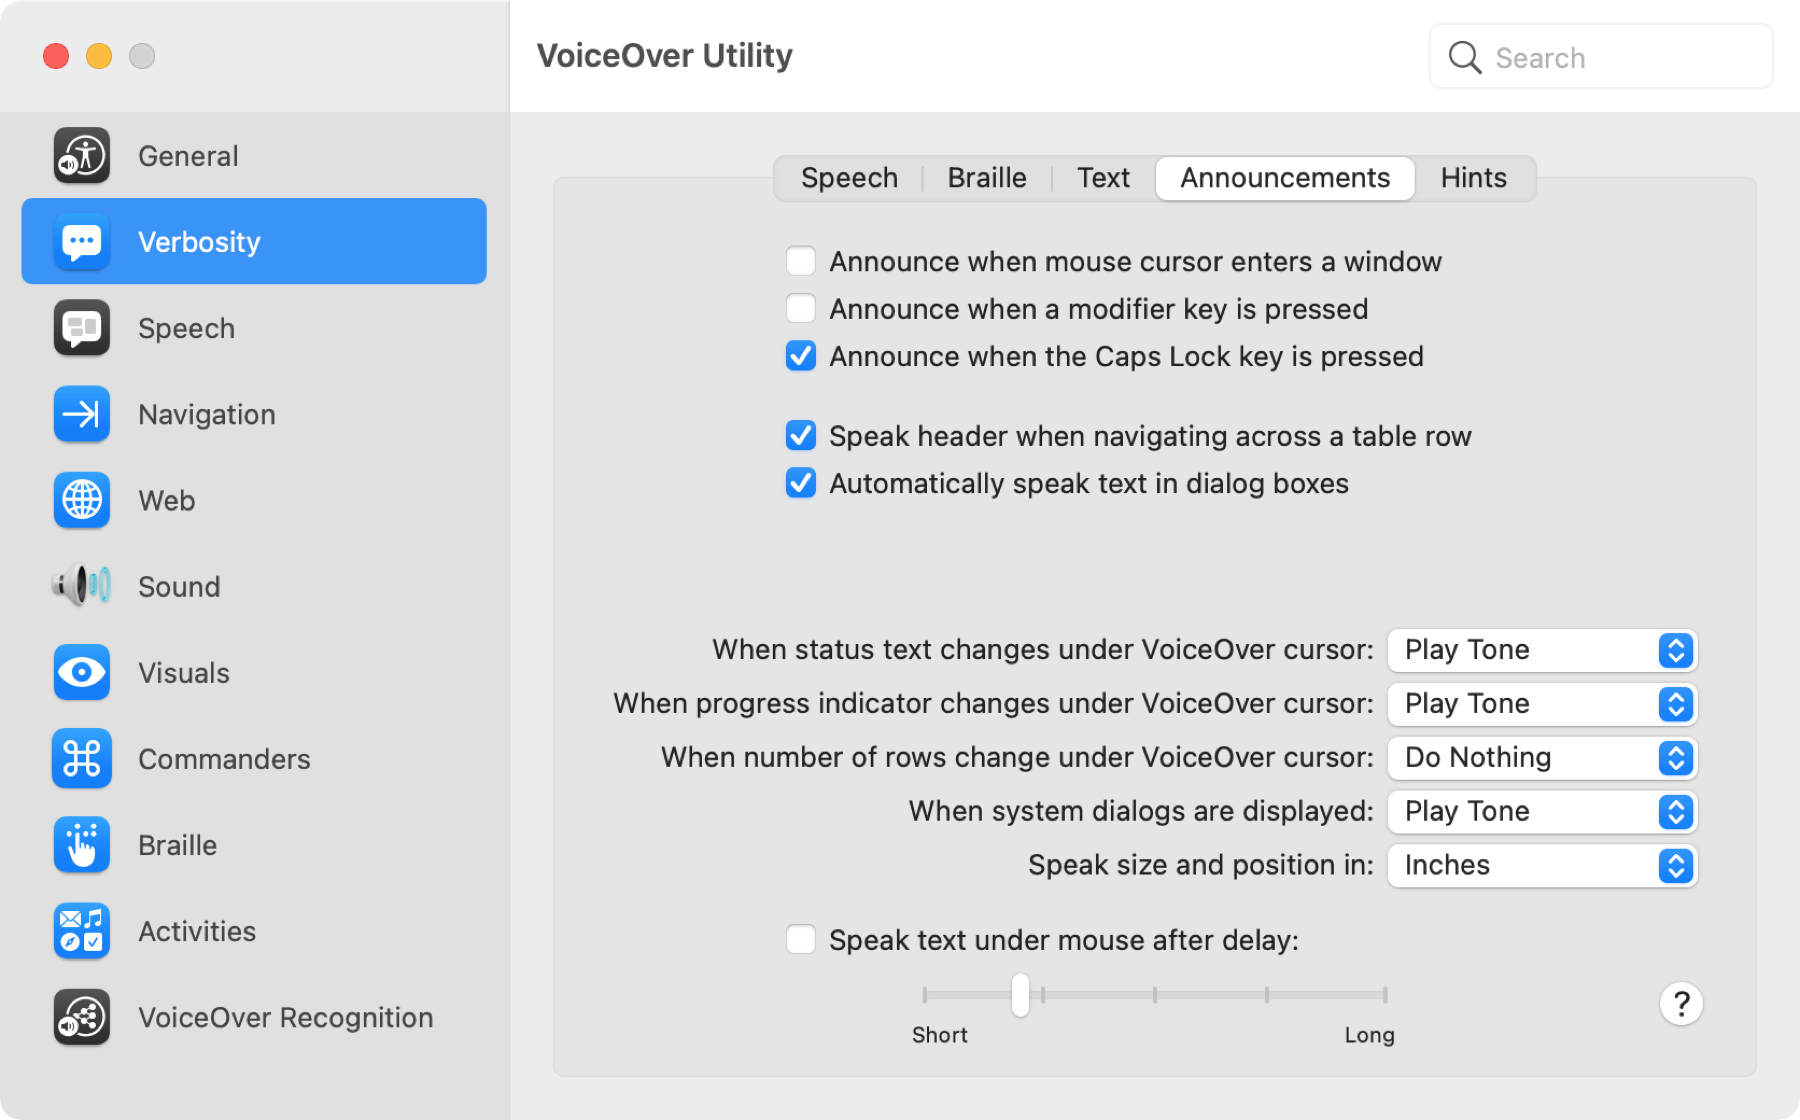Screen dimensions: 1800x1120
Task: Click the mouse delay slider thumb
Action: [1020, 995]
